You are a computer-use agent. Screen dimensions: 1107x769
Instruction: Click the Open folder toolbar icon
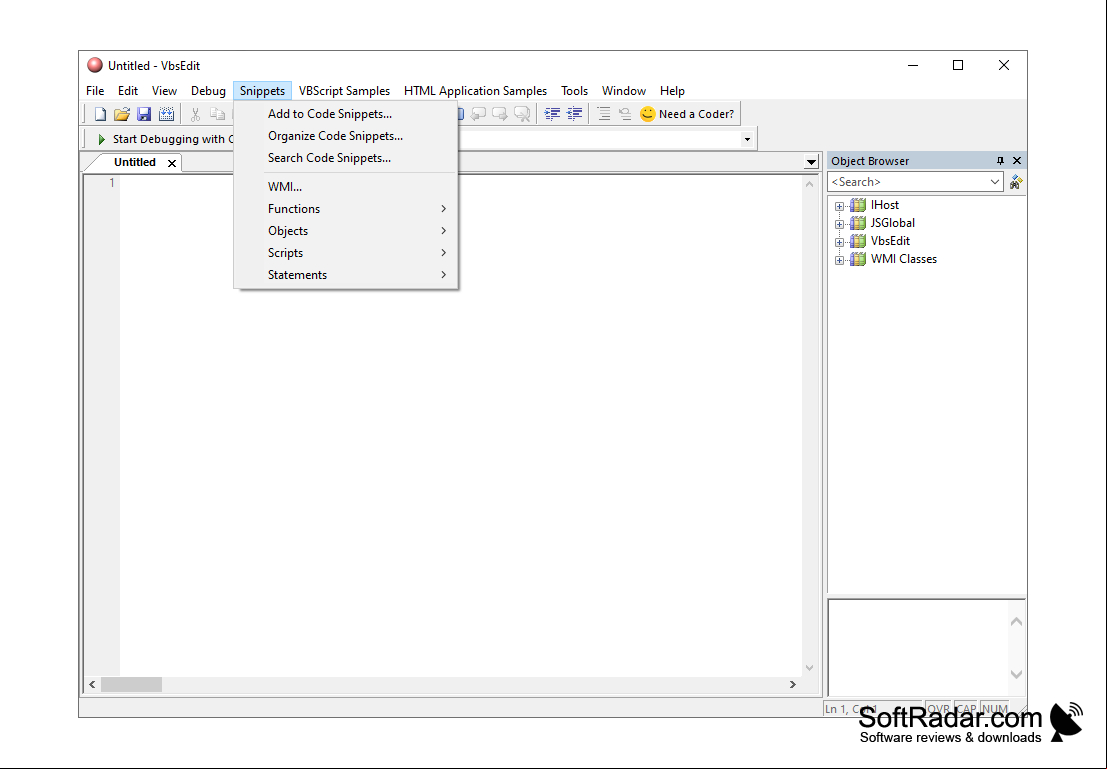click(x=121, y=114)
